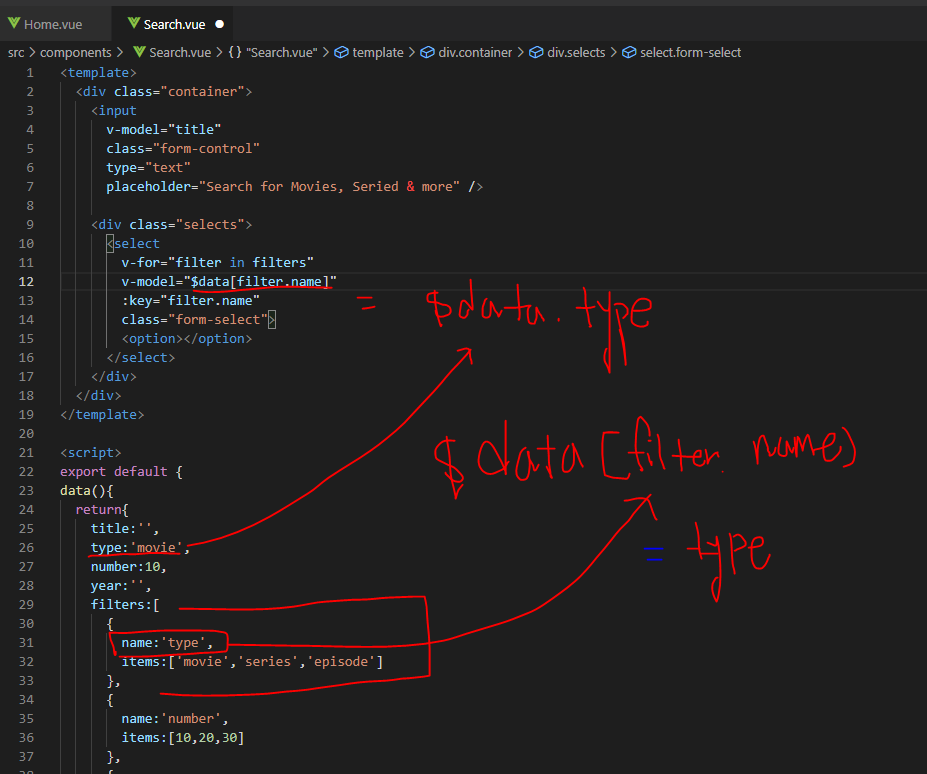Open the components breadcrumb
The height and width of the screenshot is (774, 927).
coord(76,53)
